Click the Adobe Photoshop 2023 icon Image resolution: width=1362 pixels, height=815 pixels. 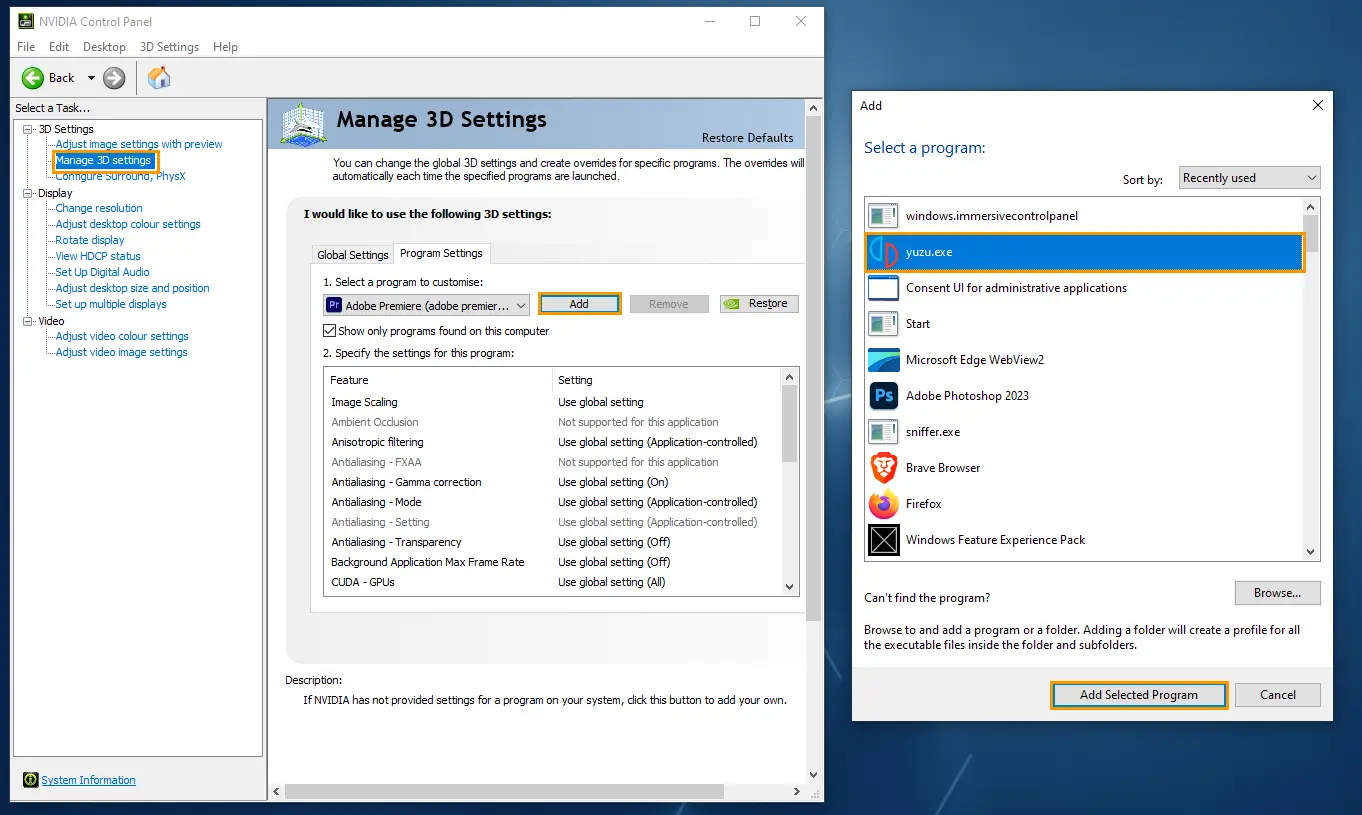pyautogui.click(x=884, y=396)
